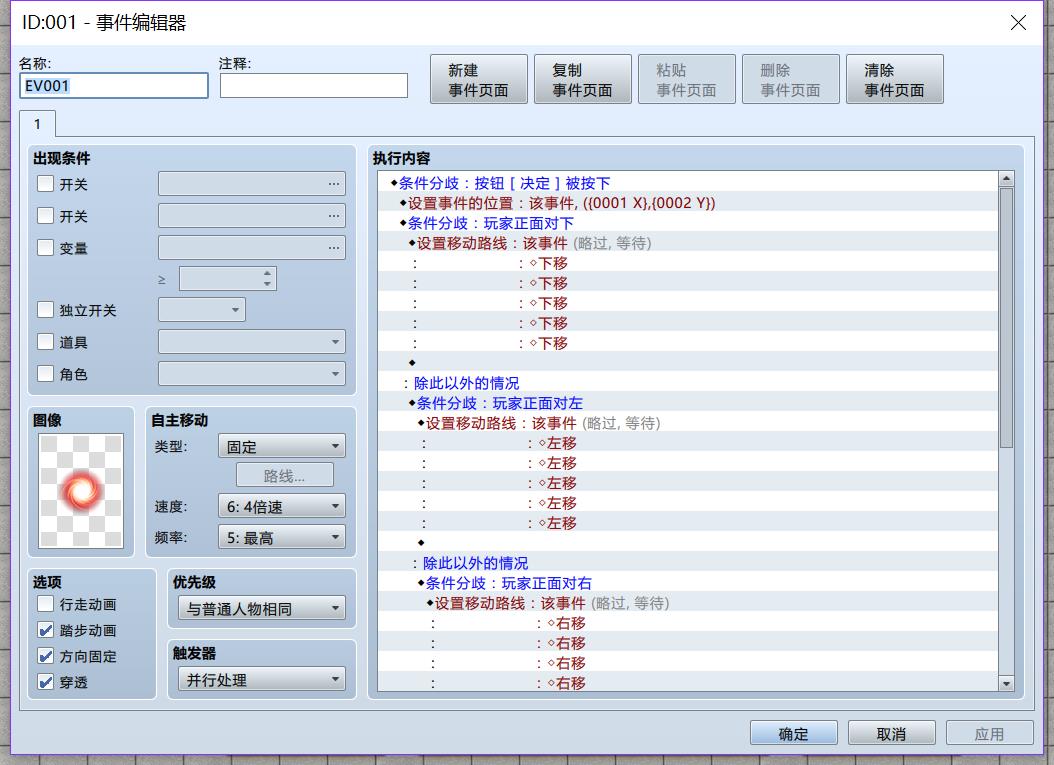
Task: Select the second 除此以外的情况 line
Action: pos(688,563)
